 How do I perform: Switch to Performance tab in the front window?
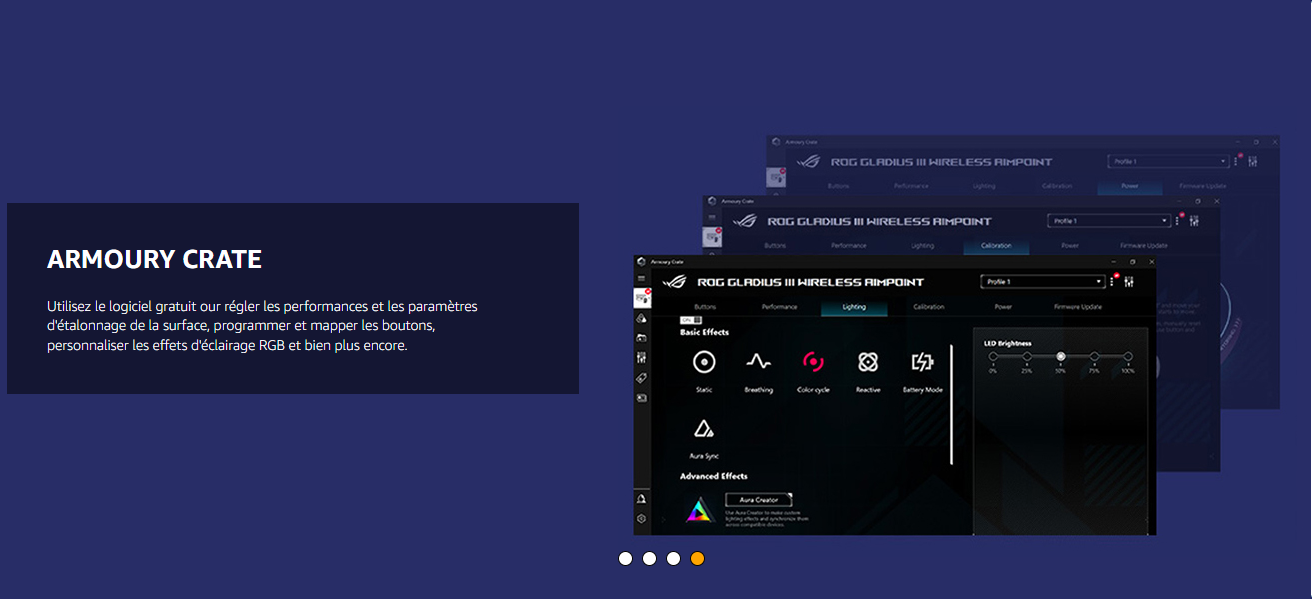click(x=779, y=307)
